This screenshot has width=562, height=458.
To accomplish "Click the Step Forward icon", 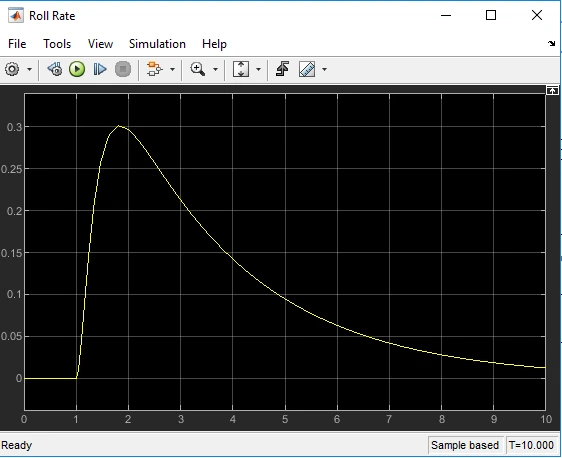I will coord(100,69).
